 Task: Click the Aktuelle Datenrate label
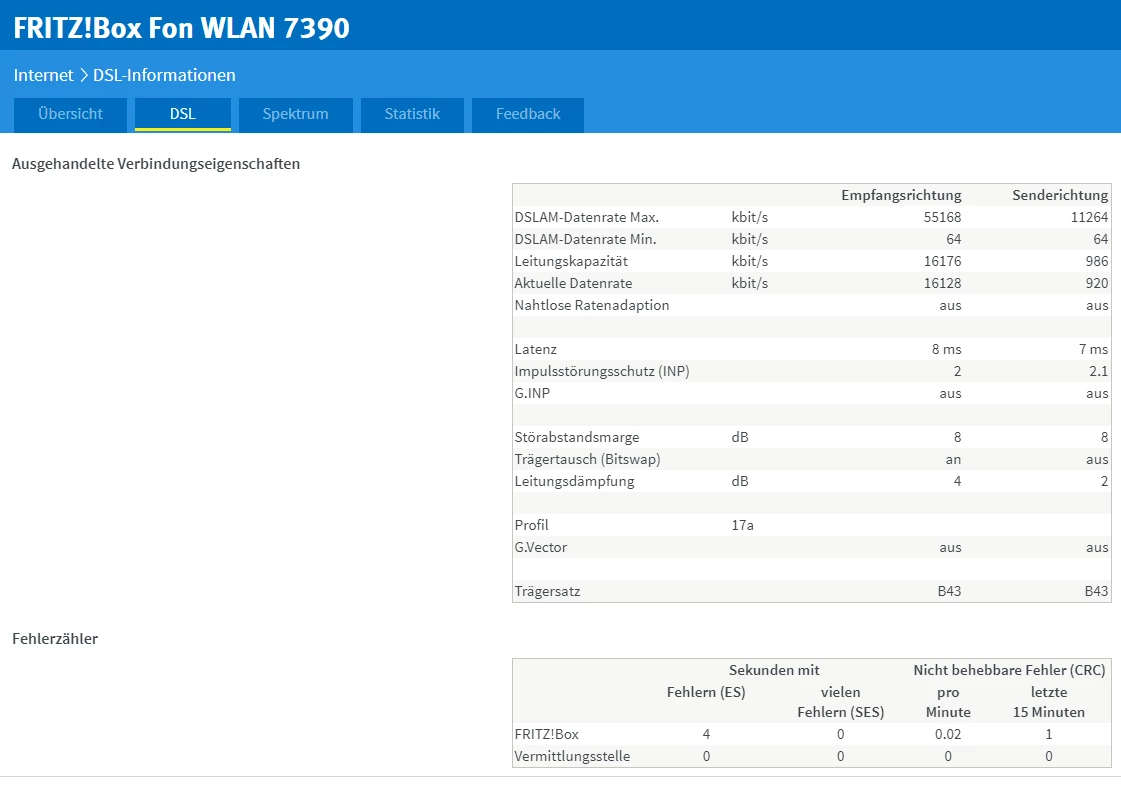tap(573, 283)
